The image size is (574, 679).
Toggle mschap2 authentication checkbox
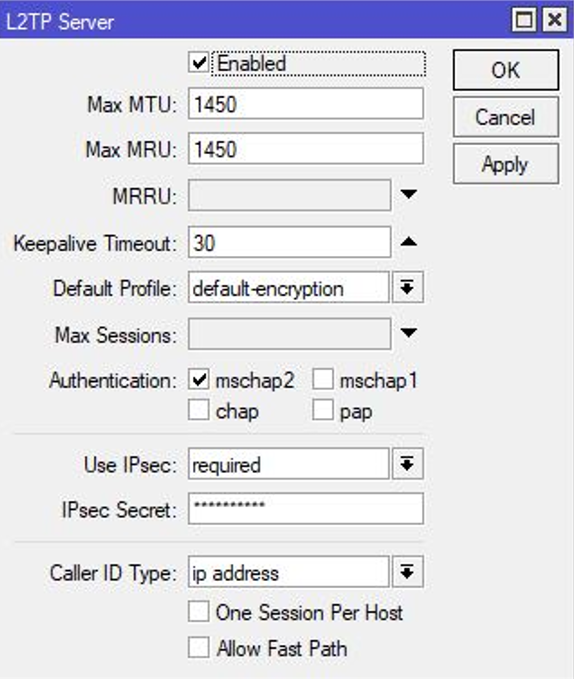coord(199,380)
